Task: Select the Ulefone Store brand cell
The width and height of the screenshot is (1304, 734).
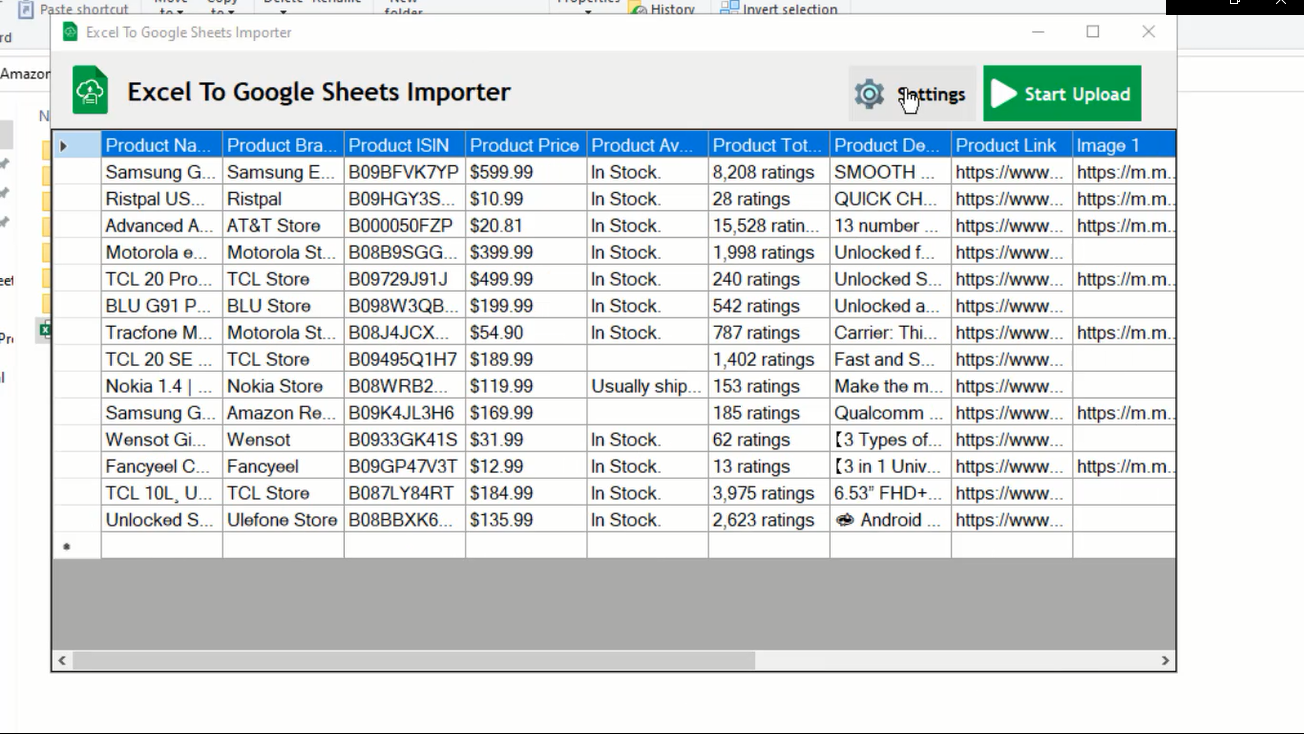Action: (283, 520)
